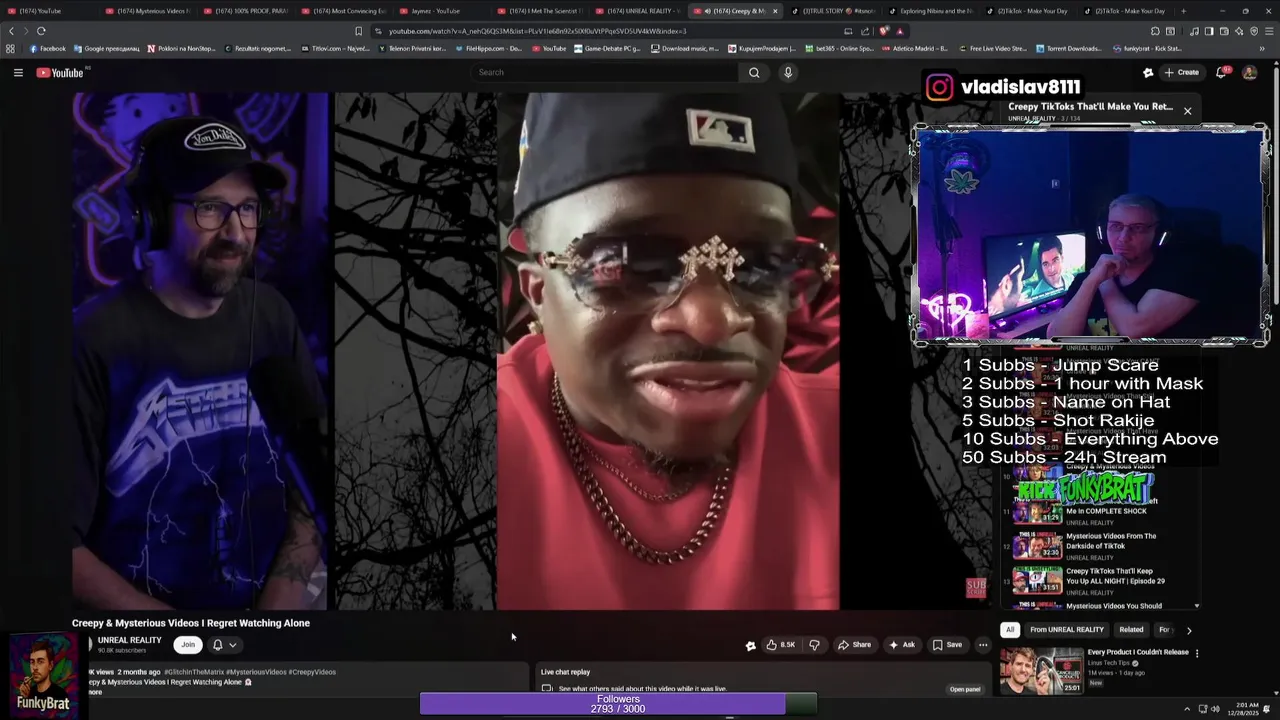Open Torrent Downloads bookmark
This screenshot has height=720, width=1280.
(x=1070, y=48)
